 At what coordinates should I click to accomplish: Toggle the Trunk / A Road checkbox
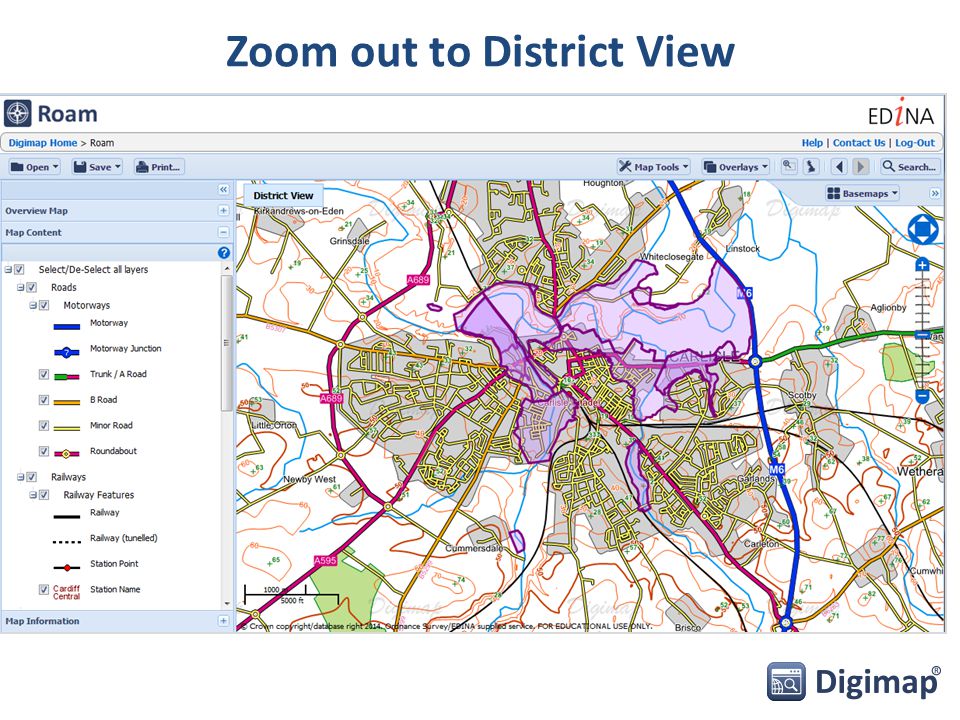click(44, 374)
